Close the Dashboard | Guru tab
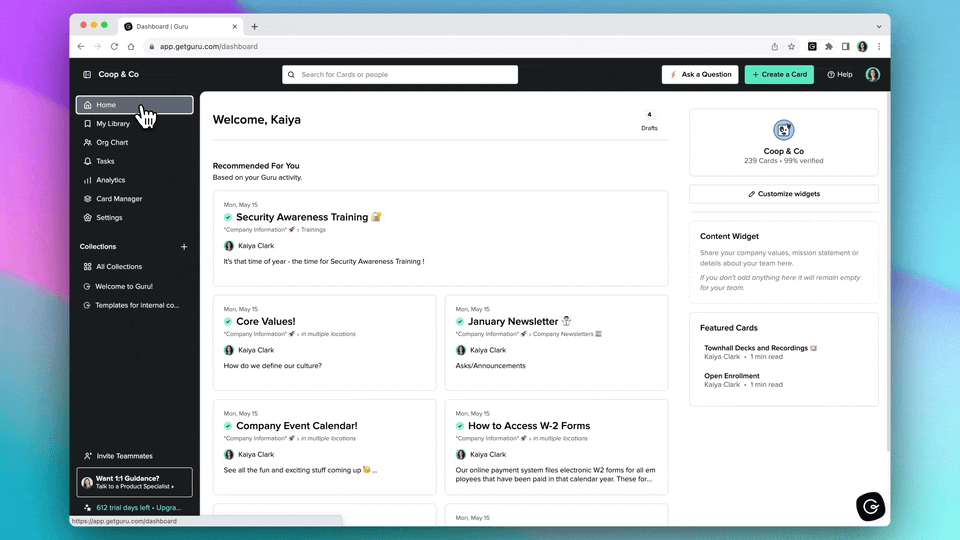The height and width of the screenshot is (540, 960). (234, 26)
